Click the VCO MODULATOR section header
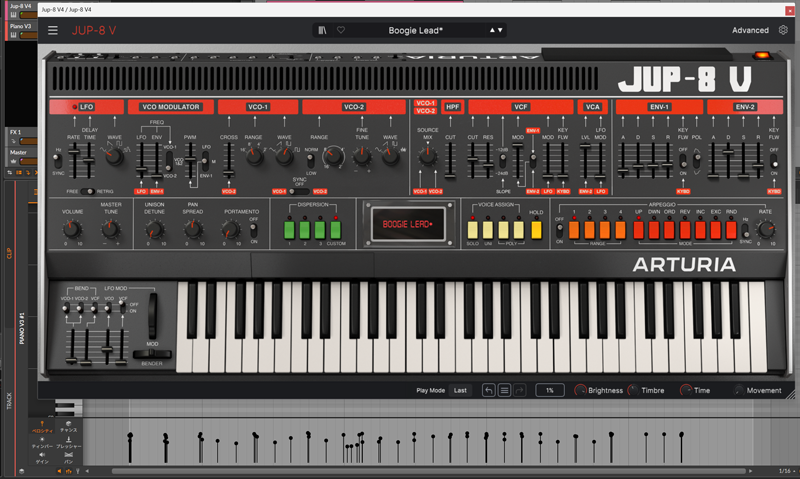Image resolution: width=800 pixels, height=479 pixels. click(x=170, y=107)
